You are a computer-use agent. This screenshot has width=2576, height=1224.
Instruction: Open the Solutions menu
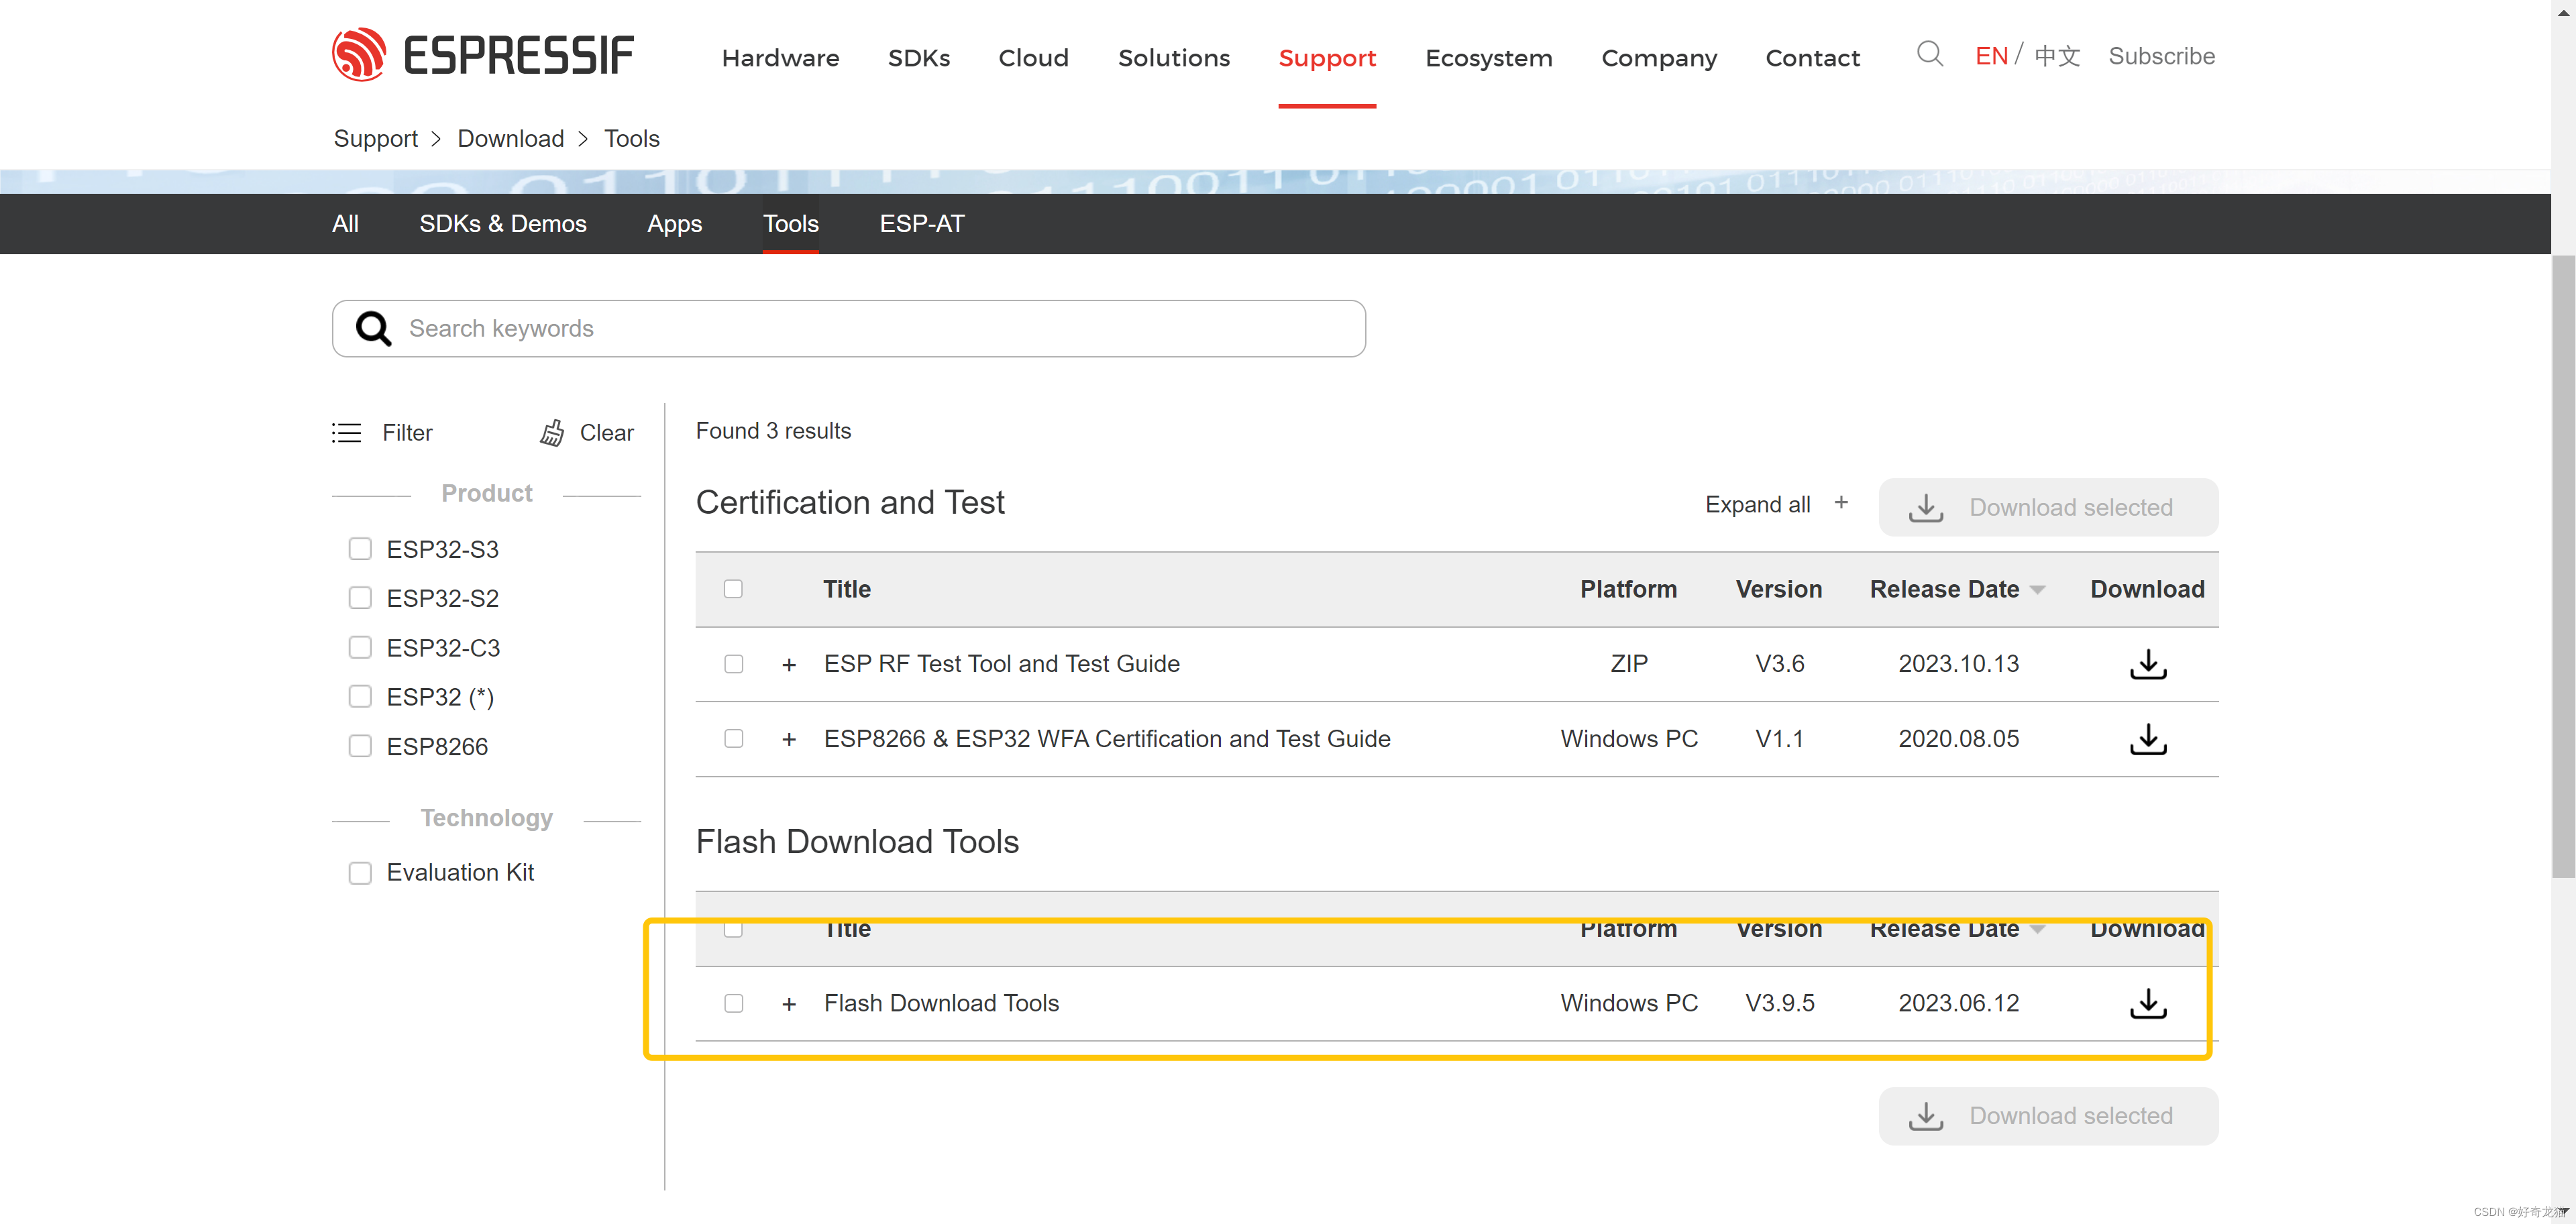(x=1173, y=58)
